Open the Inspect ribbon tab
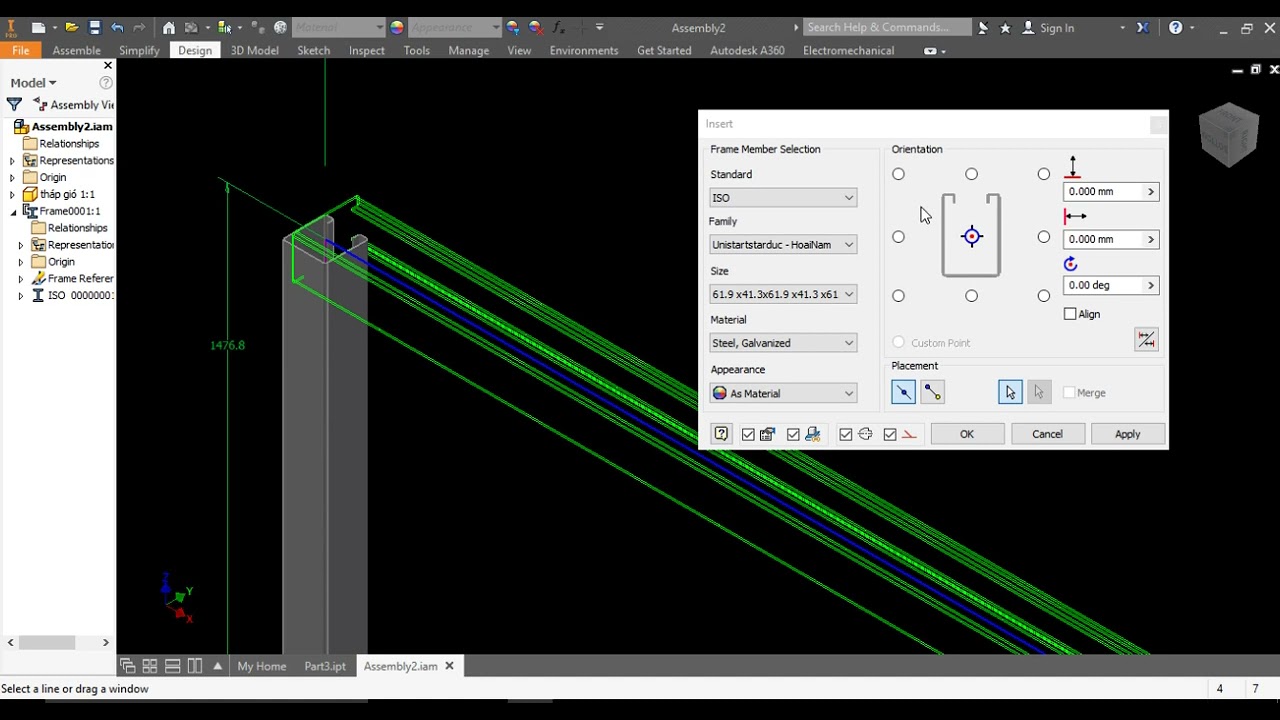Image resolution: width=1280 pixels, height=720 pixels. (366, 50)
